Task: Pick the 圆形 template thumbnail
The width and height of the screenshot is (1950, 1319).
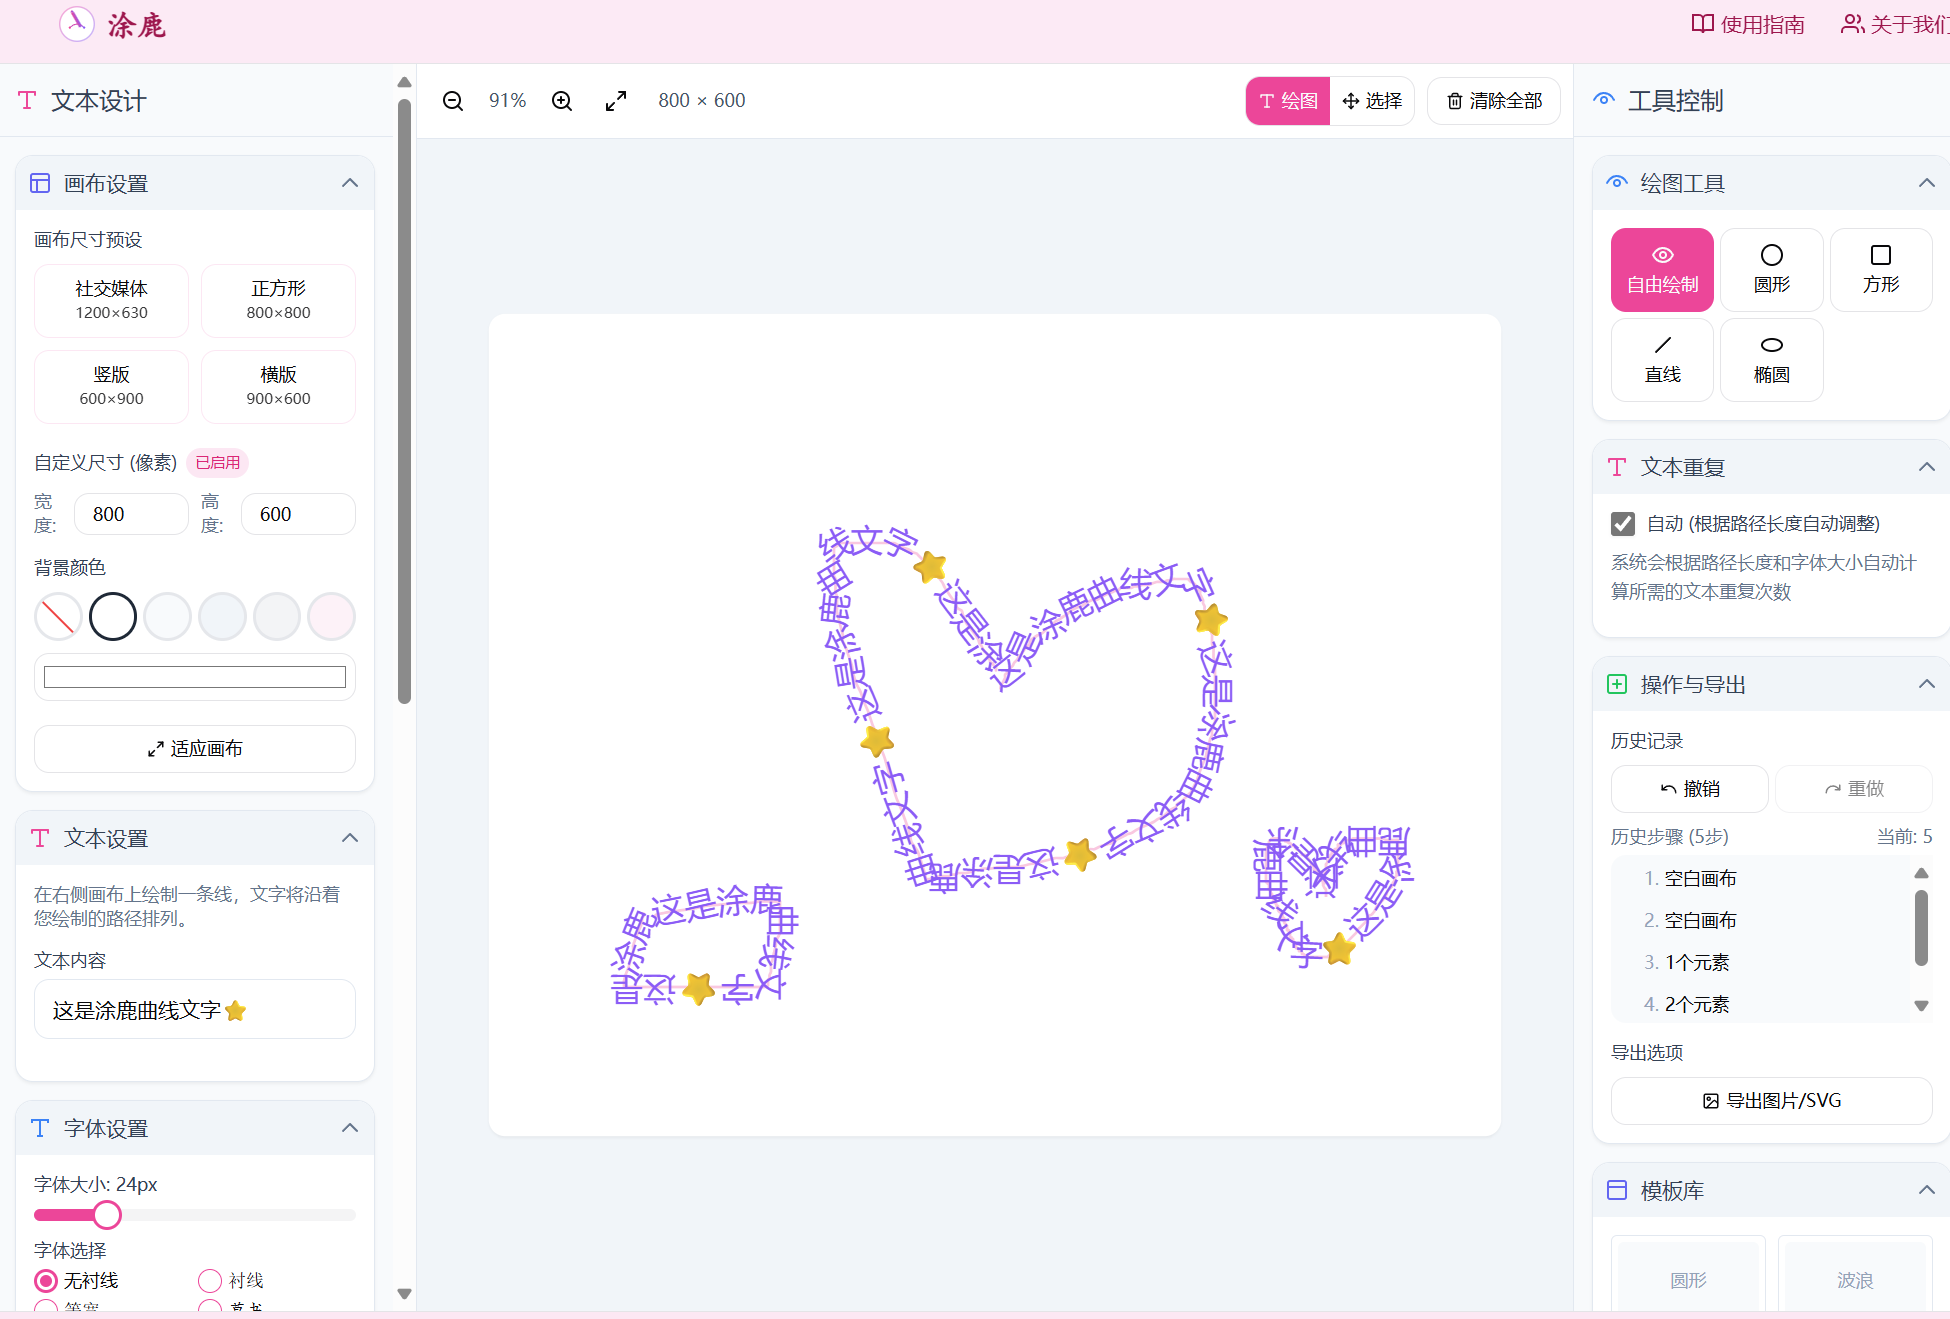Action: tap(1688, 1275)
